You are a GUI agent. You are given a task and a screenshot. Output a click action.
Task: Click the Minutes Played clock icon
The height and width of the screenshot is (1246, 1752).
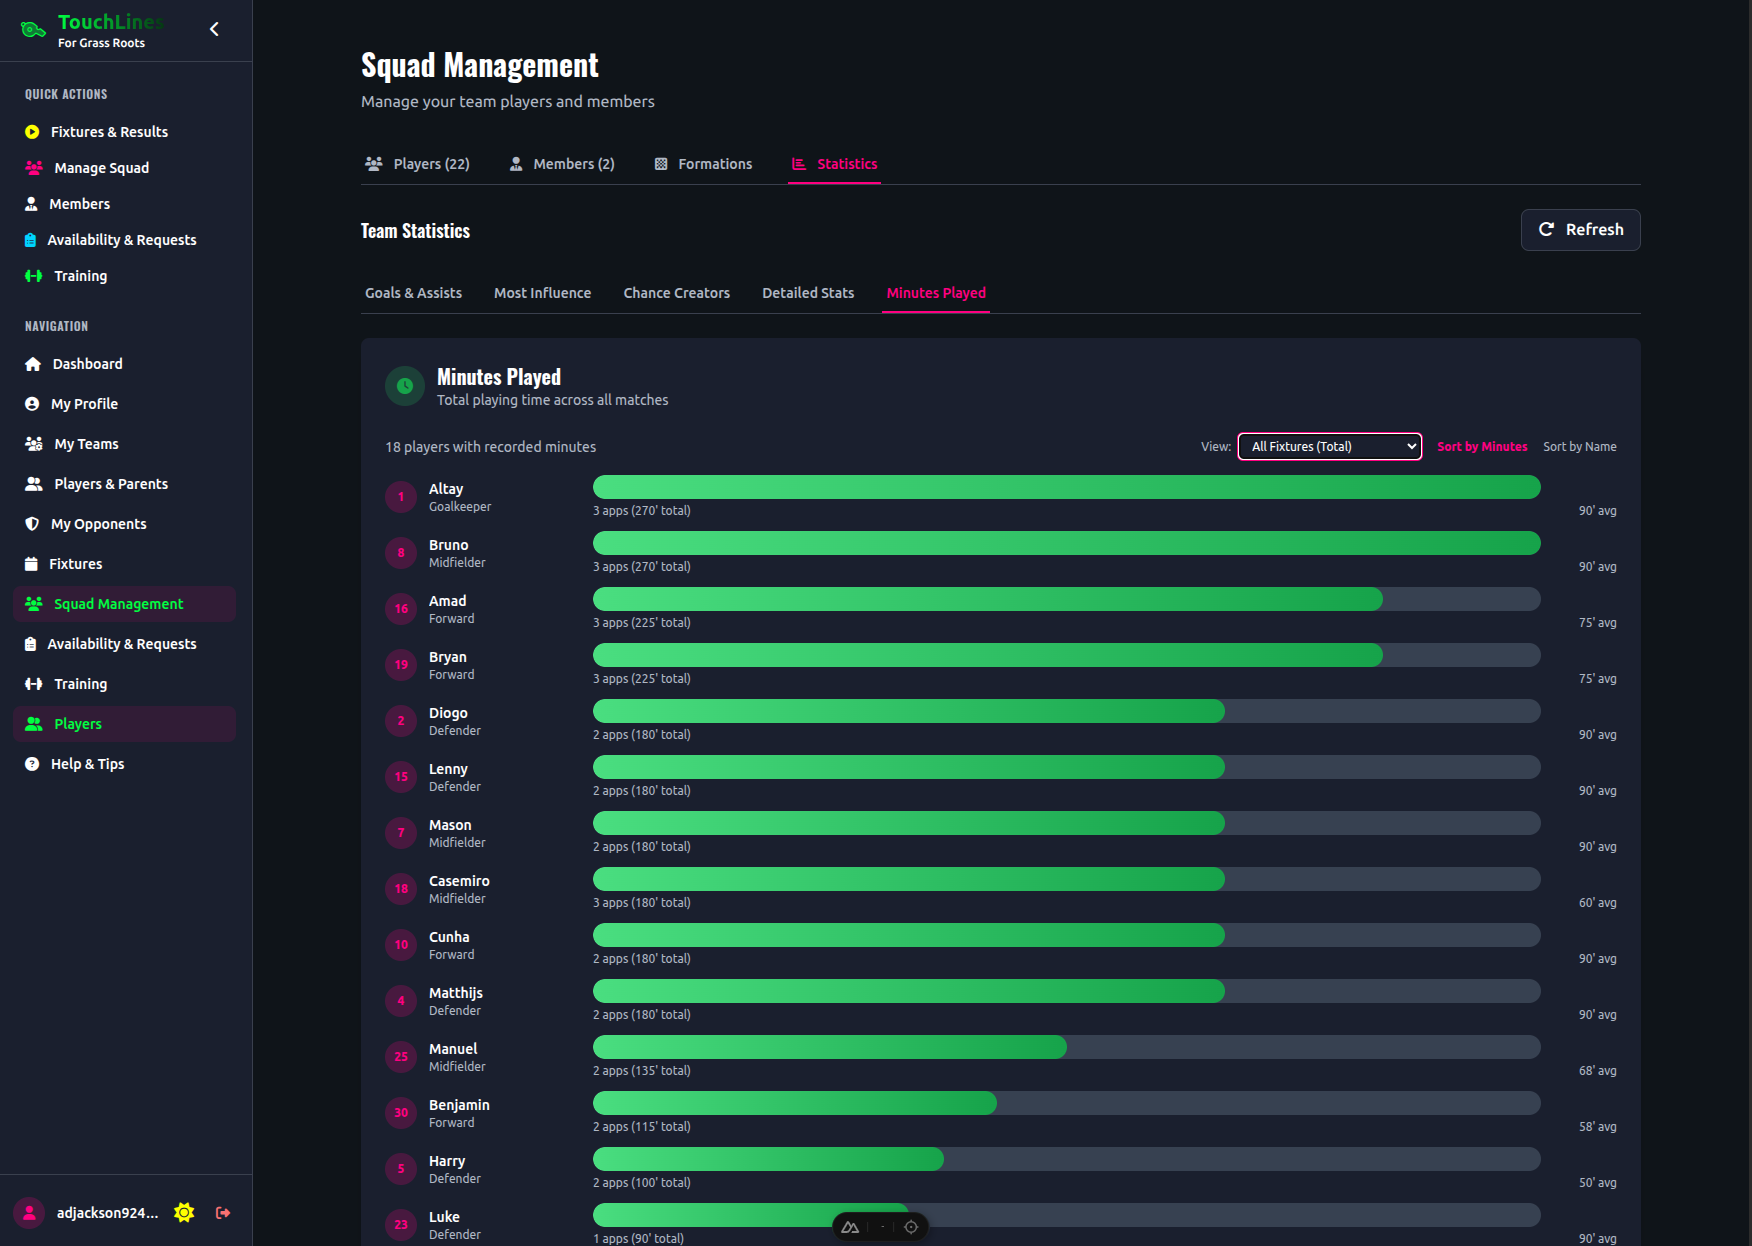404,386
